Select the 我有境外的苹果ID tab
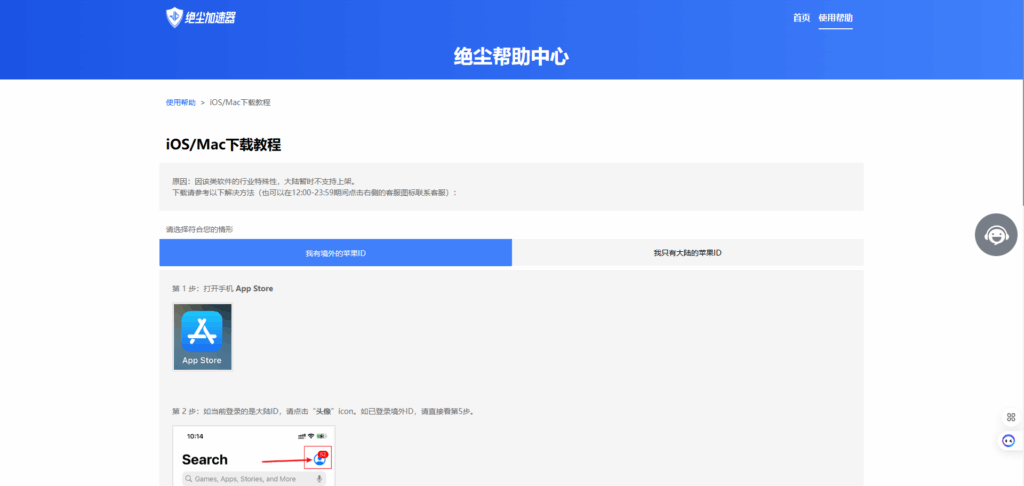 (x=336, y=253)
